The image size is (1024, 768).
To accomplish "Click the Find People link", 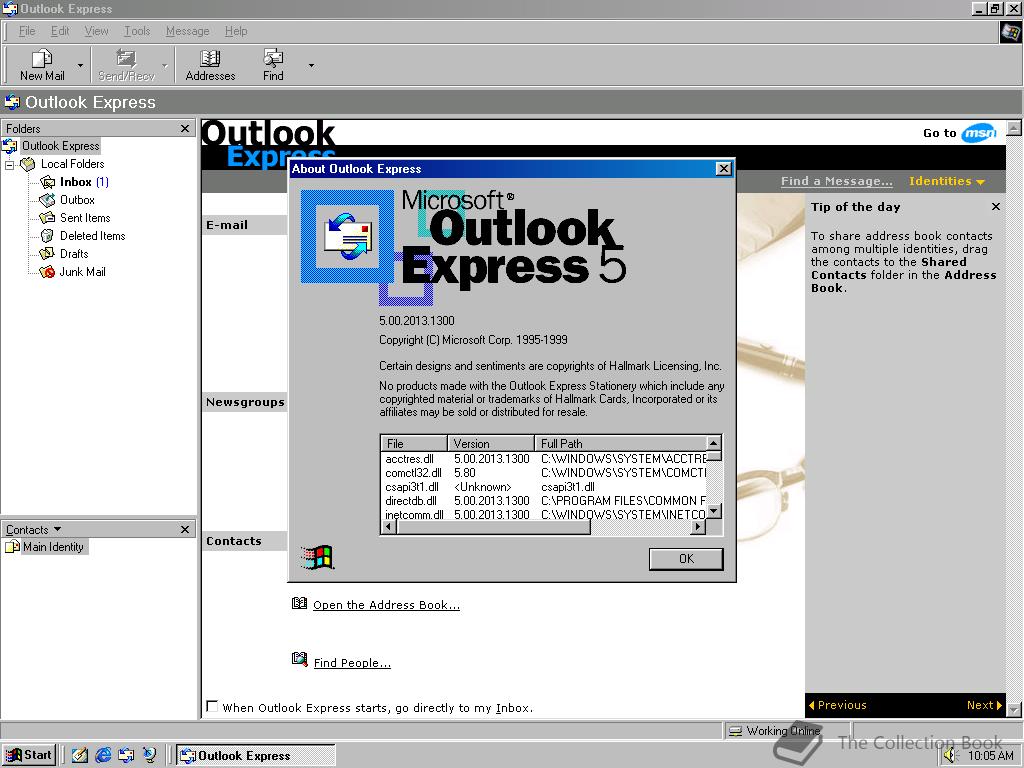I will [x=352, y=663].
